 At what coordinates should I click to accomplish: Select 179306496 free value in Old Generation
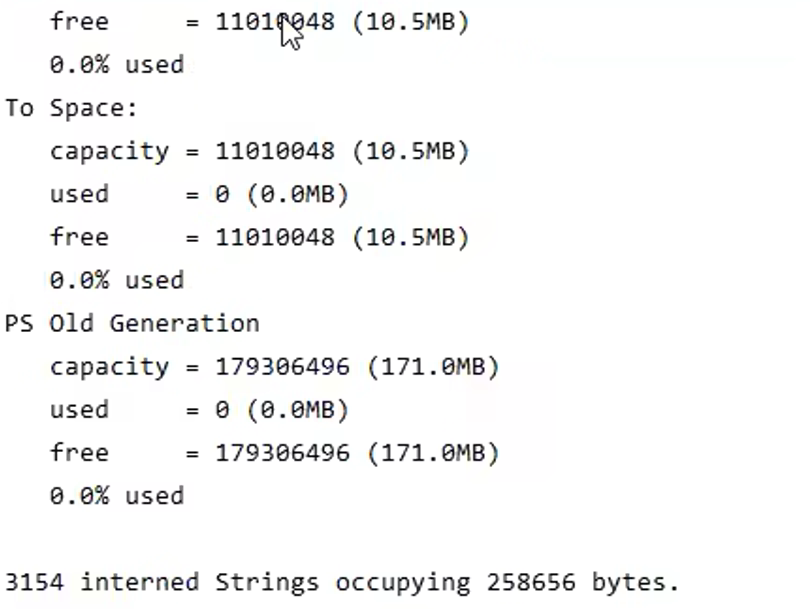tap(283, 453)
